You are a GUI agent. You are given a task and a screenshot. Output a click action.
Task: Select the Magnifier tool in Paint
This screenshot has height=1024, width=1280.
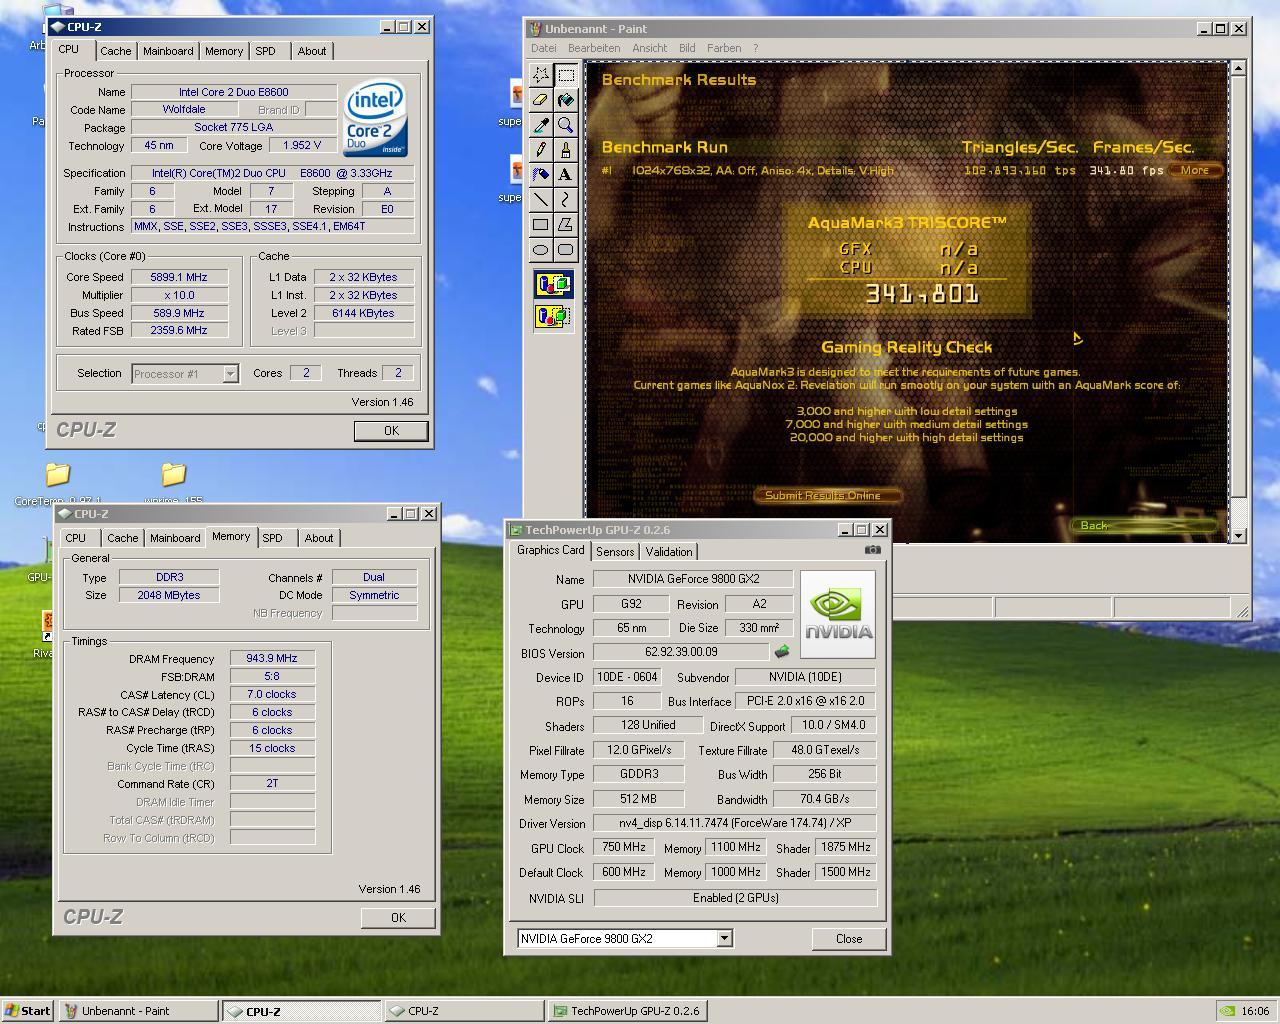point(566,125)
